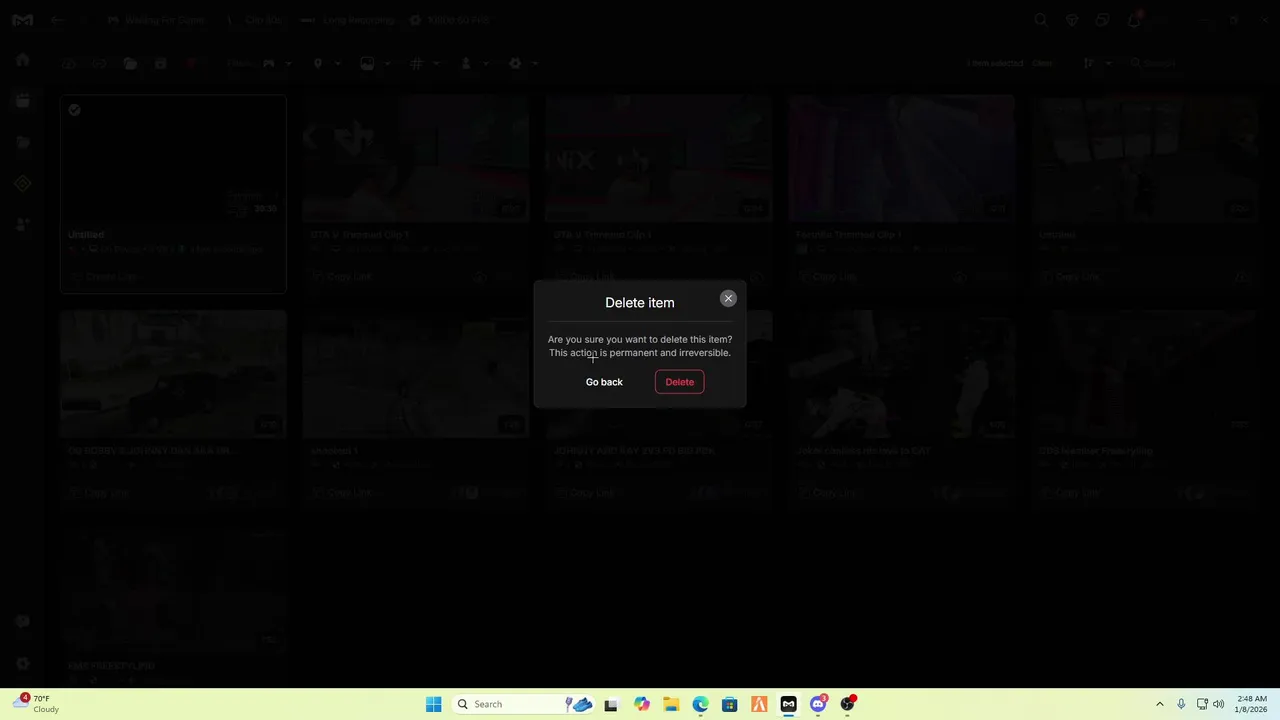
Task: Open the folder icon in Medal sidebar
Action: click(x=22, y=143)
